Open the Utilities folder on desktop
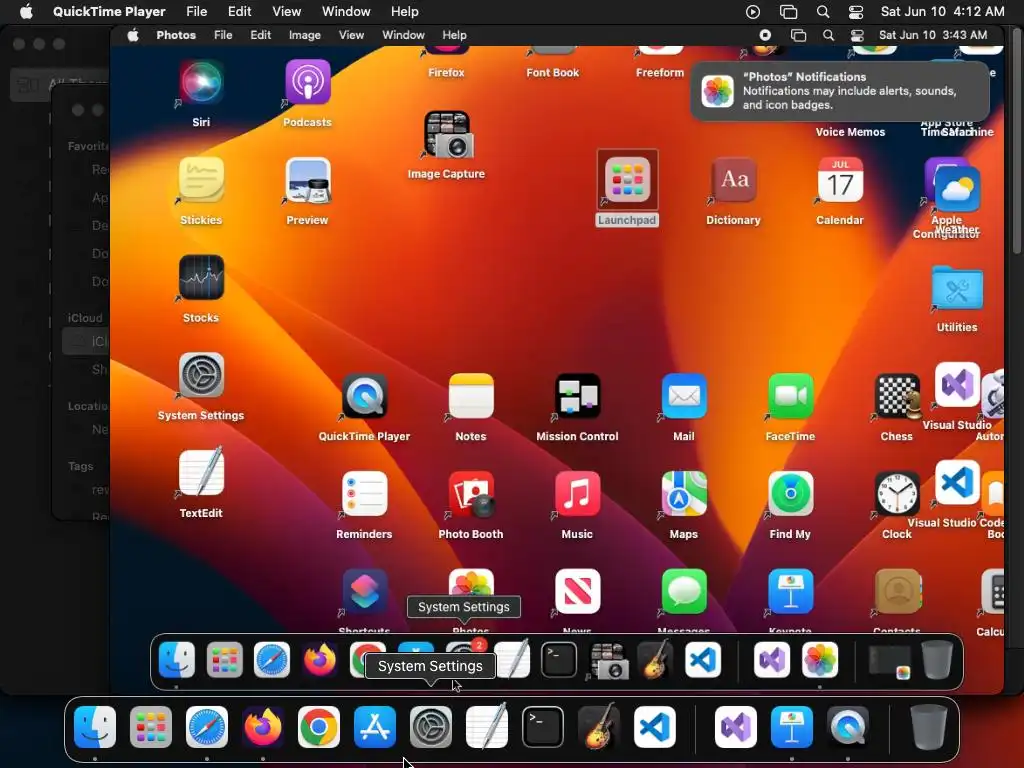1024x768 pixels. 957,287
